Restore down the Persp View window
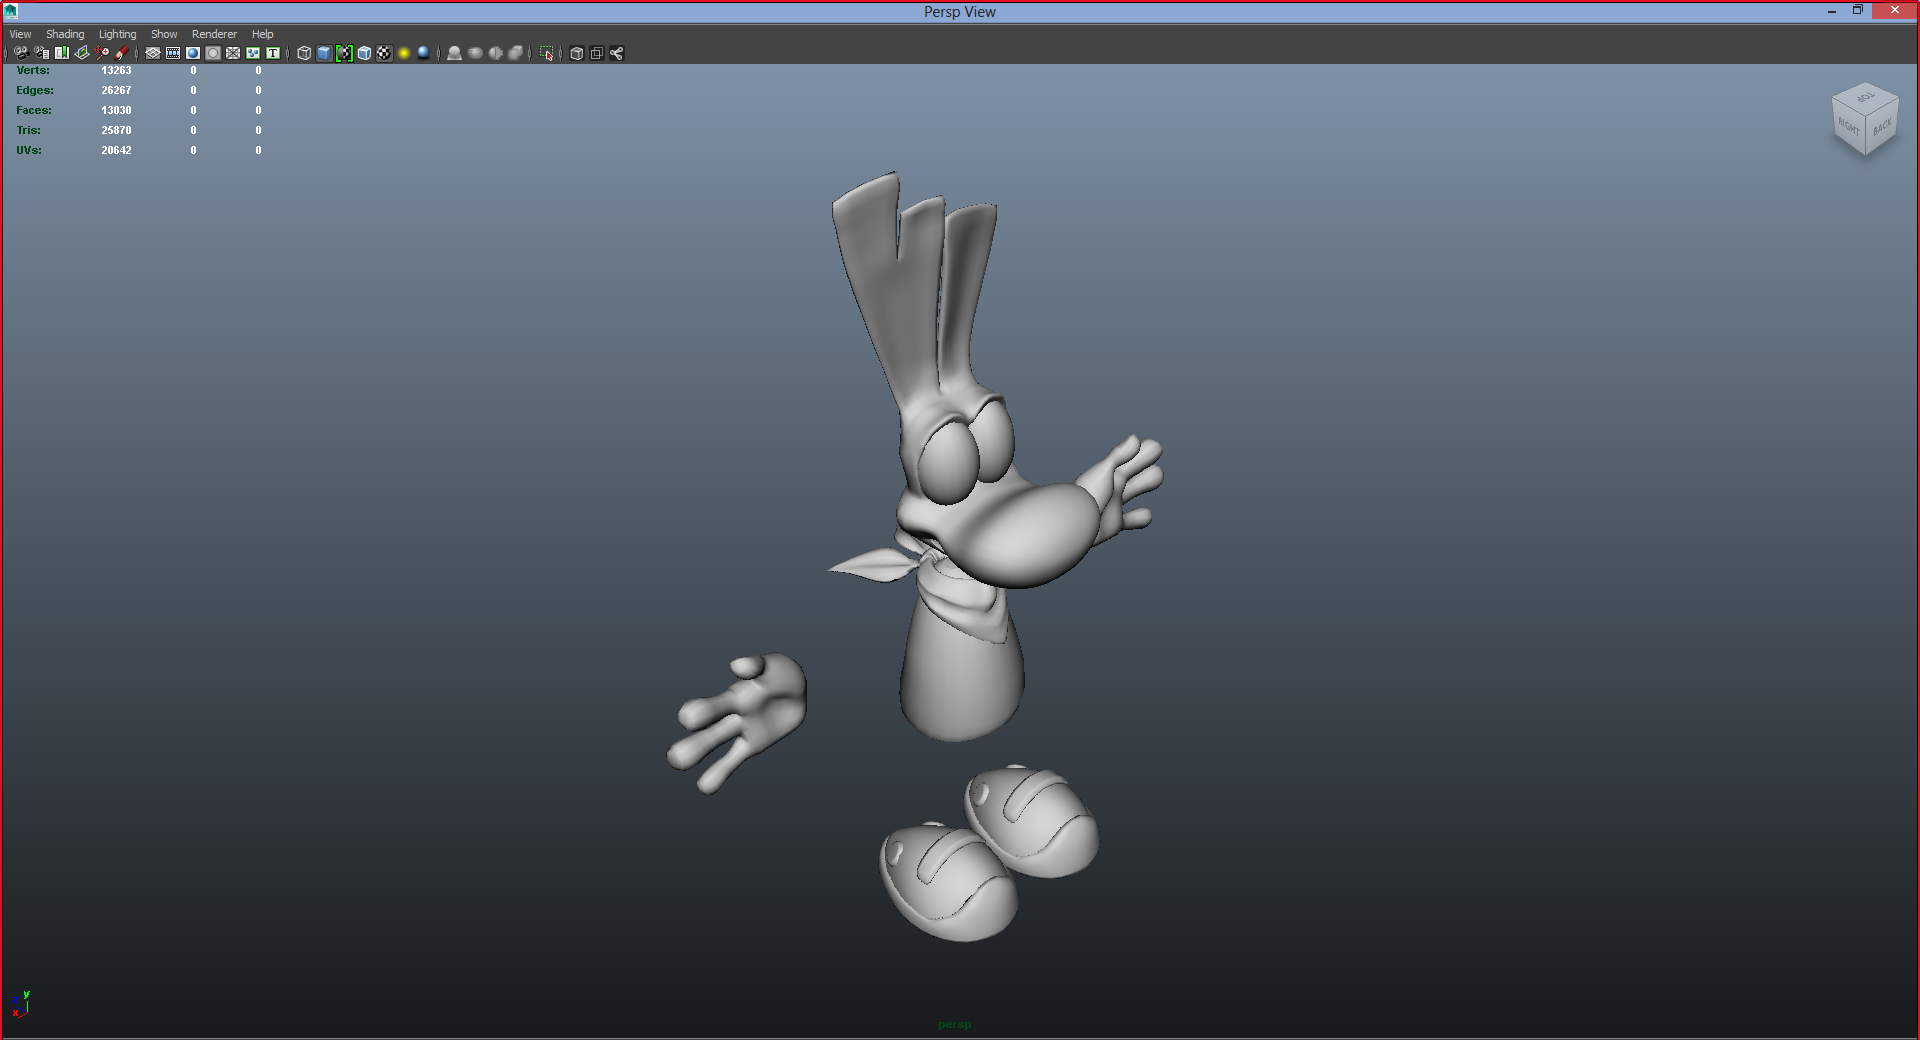1920x1040 pixels. 1858,11
